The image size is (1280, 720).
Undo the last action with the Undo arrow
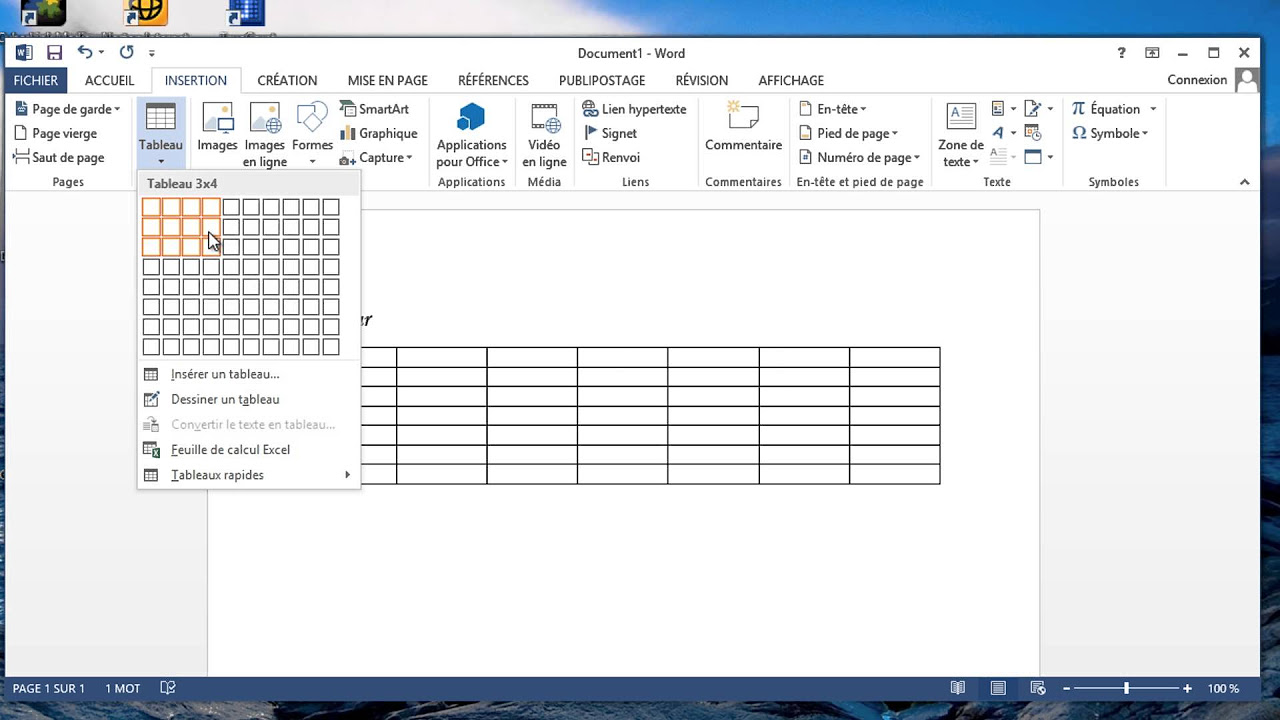pyautogui.click(x=84, y=53)
